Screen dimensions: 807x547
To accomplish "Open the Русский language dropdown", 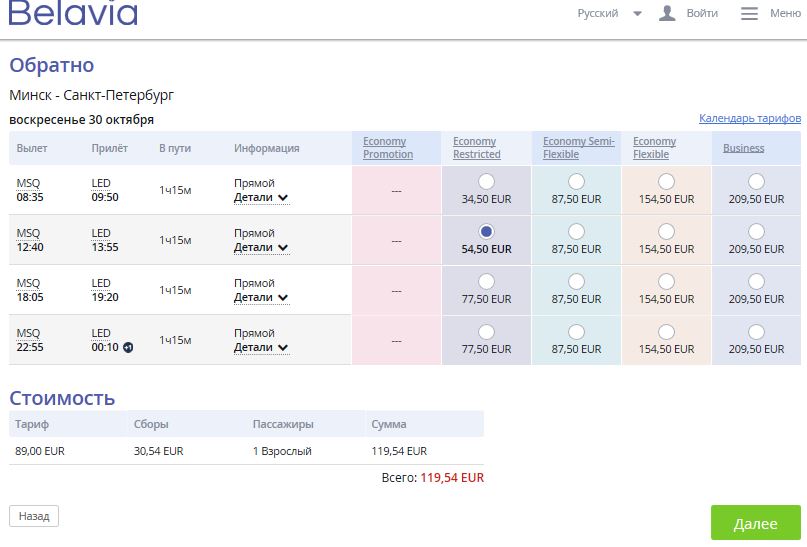I will [609, 13].
